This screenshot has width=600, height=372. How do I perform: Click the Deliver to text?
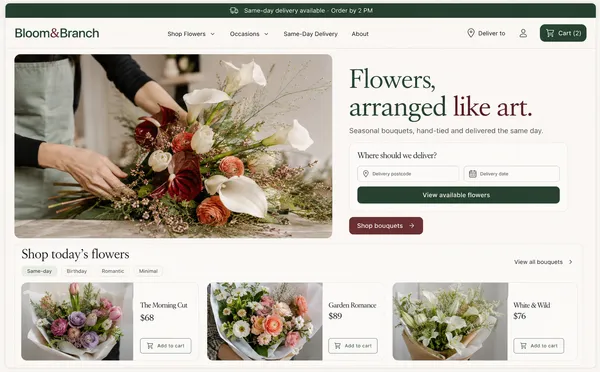[492, 33]
